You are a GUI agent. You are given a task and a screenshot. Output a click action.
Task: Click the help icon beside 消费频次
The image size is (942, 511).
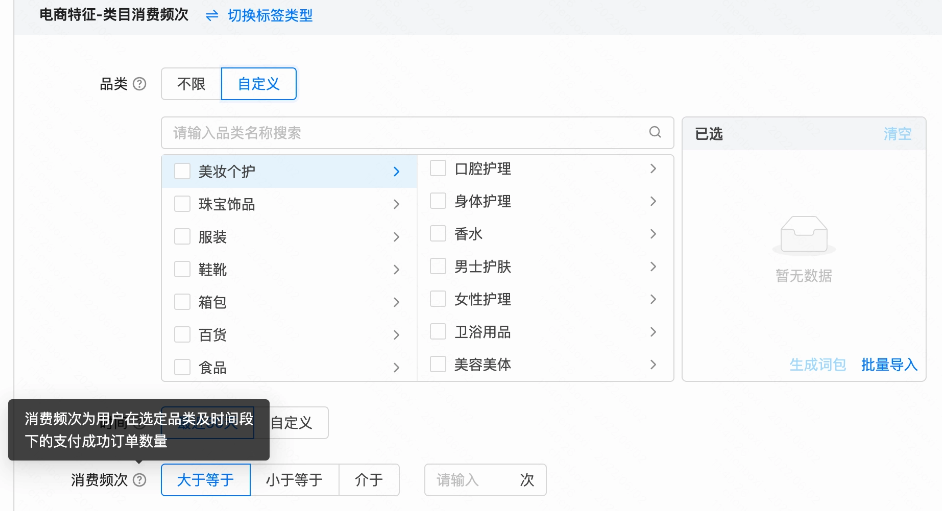click(x=140, y=480)
